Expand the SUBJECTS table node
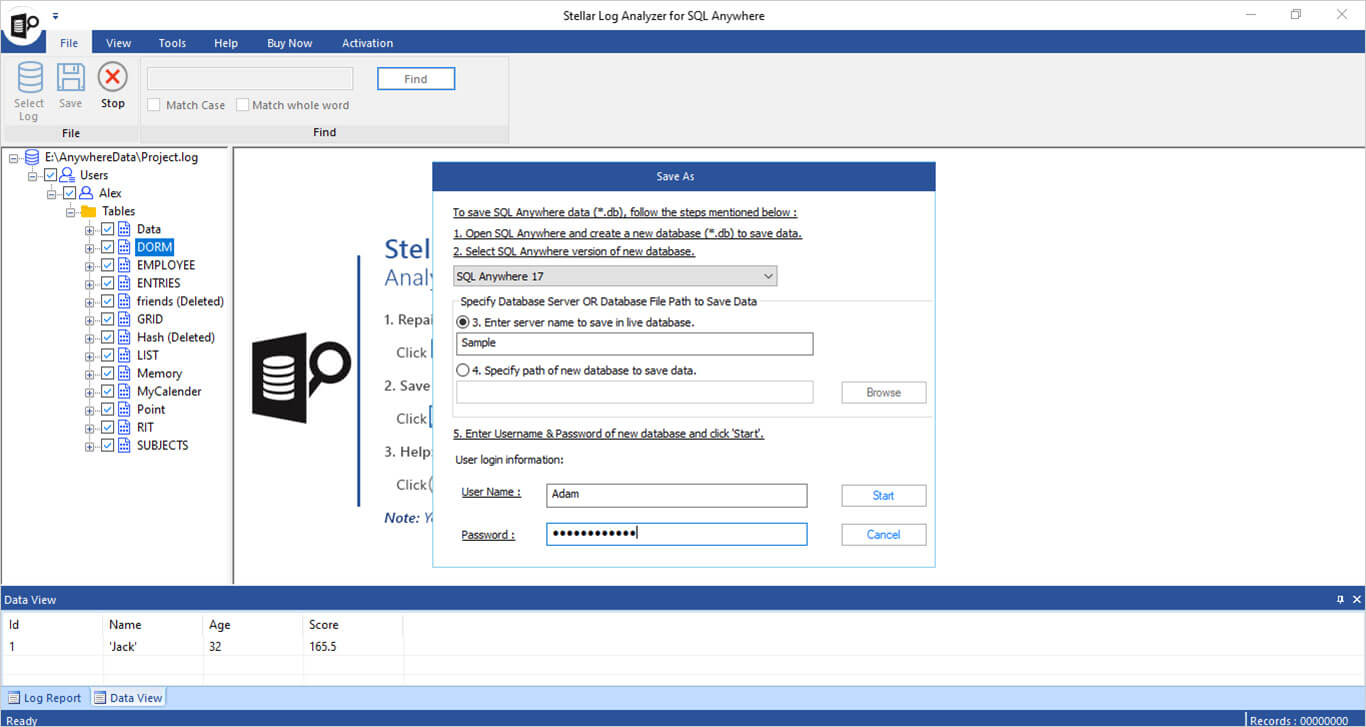Viewport: 1366px width, 727px height. (90, 446)
